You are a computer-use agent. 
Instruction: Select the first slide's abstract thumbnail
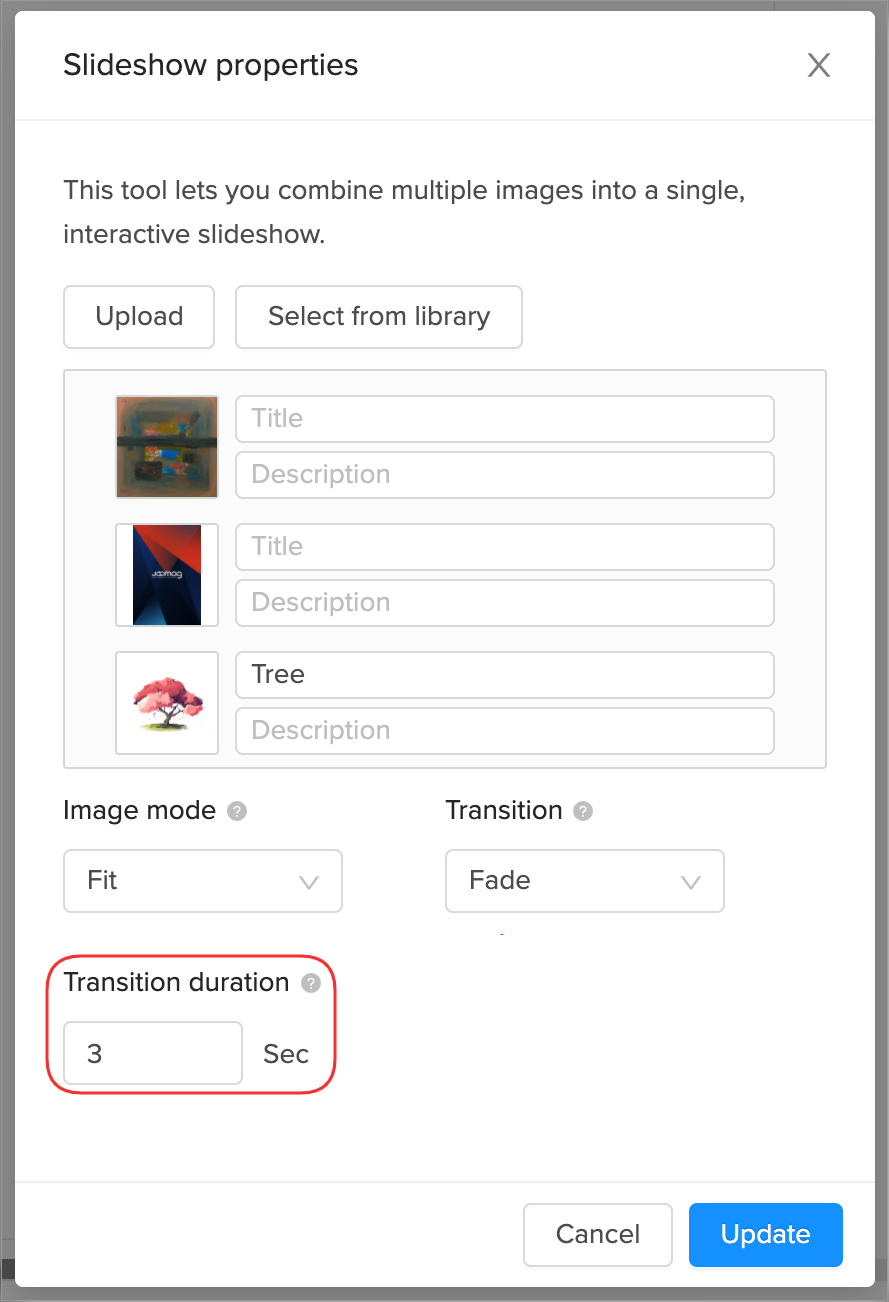[x=167, y=446]
